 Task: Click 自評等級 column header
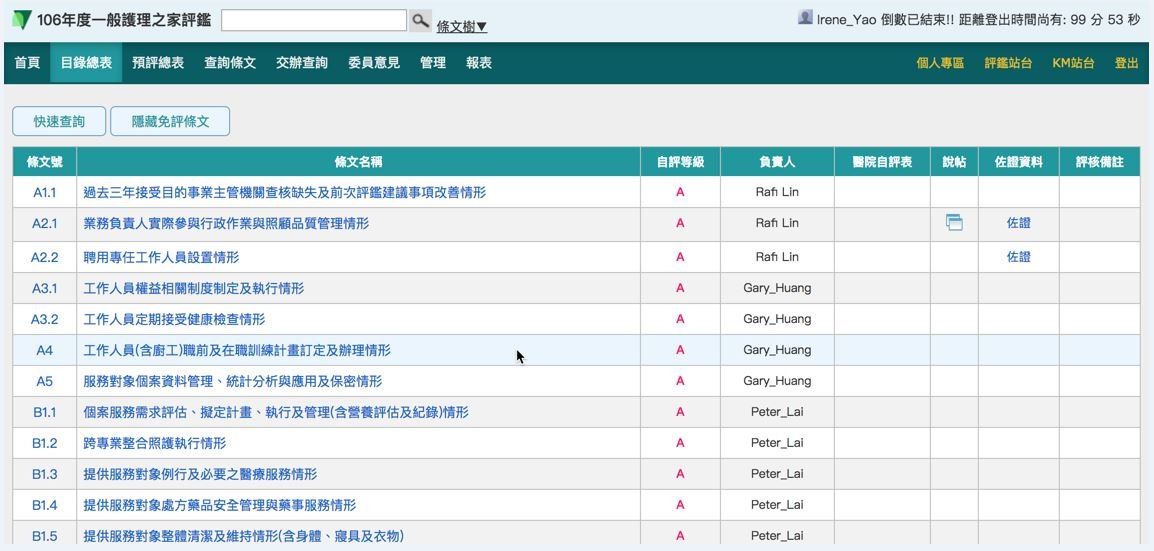[x=680, y=162]
